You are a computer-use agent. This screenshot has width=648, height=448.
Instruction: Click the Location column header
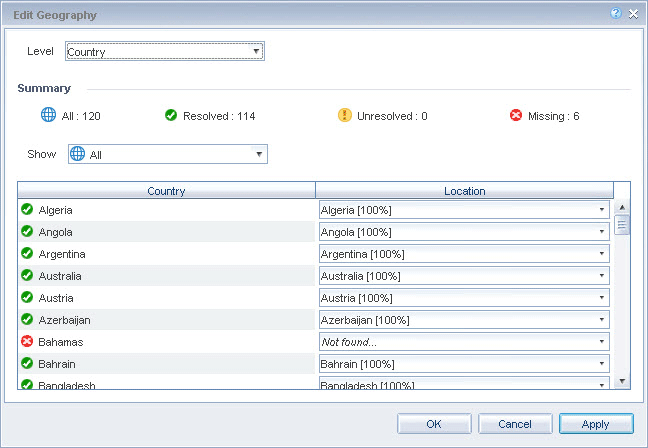pos(464,190)
